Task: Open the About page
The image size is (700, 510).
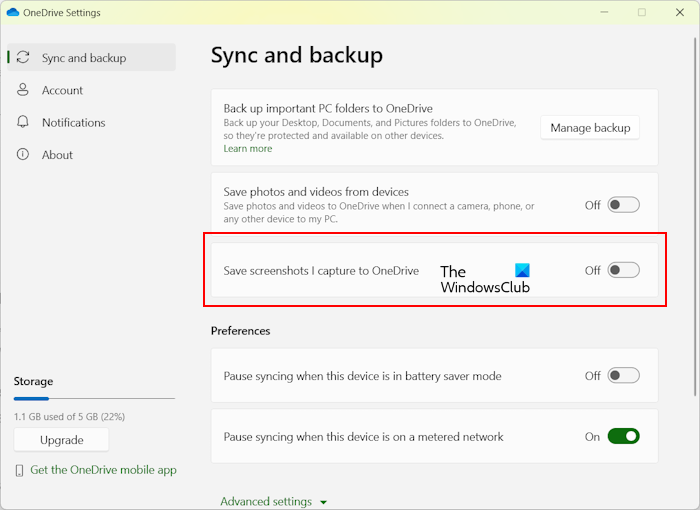Action: (57, 155)
